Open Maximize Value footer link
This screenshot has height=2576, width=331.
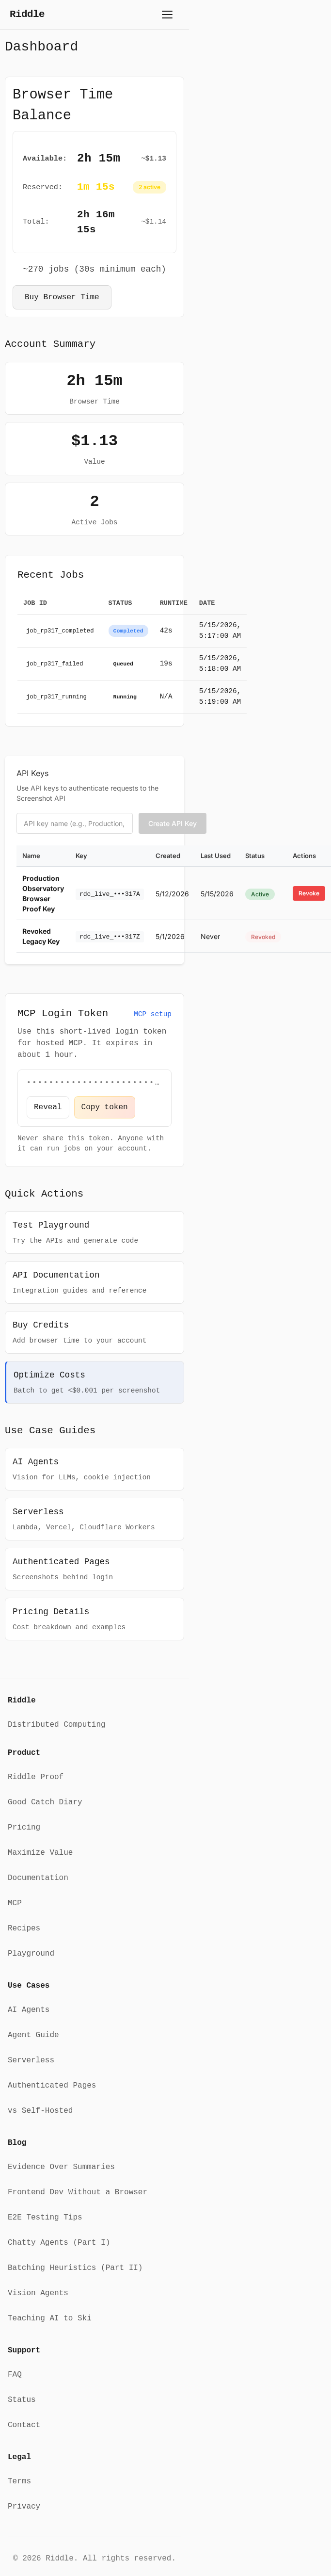point(40,1852)
